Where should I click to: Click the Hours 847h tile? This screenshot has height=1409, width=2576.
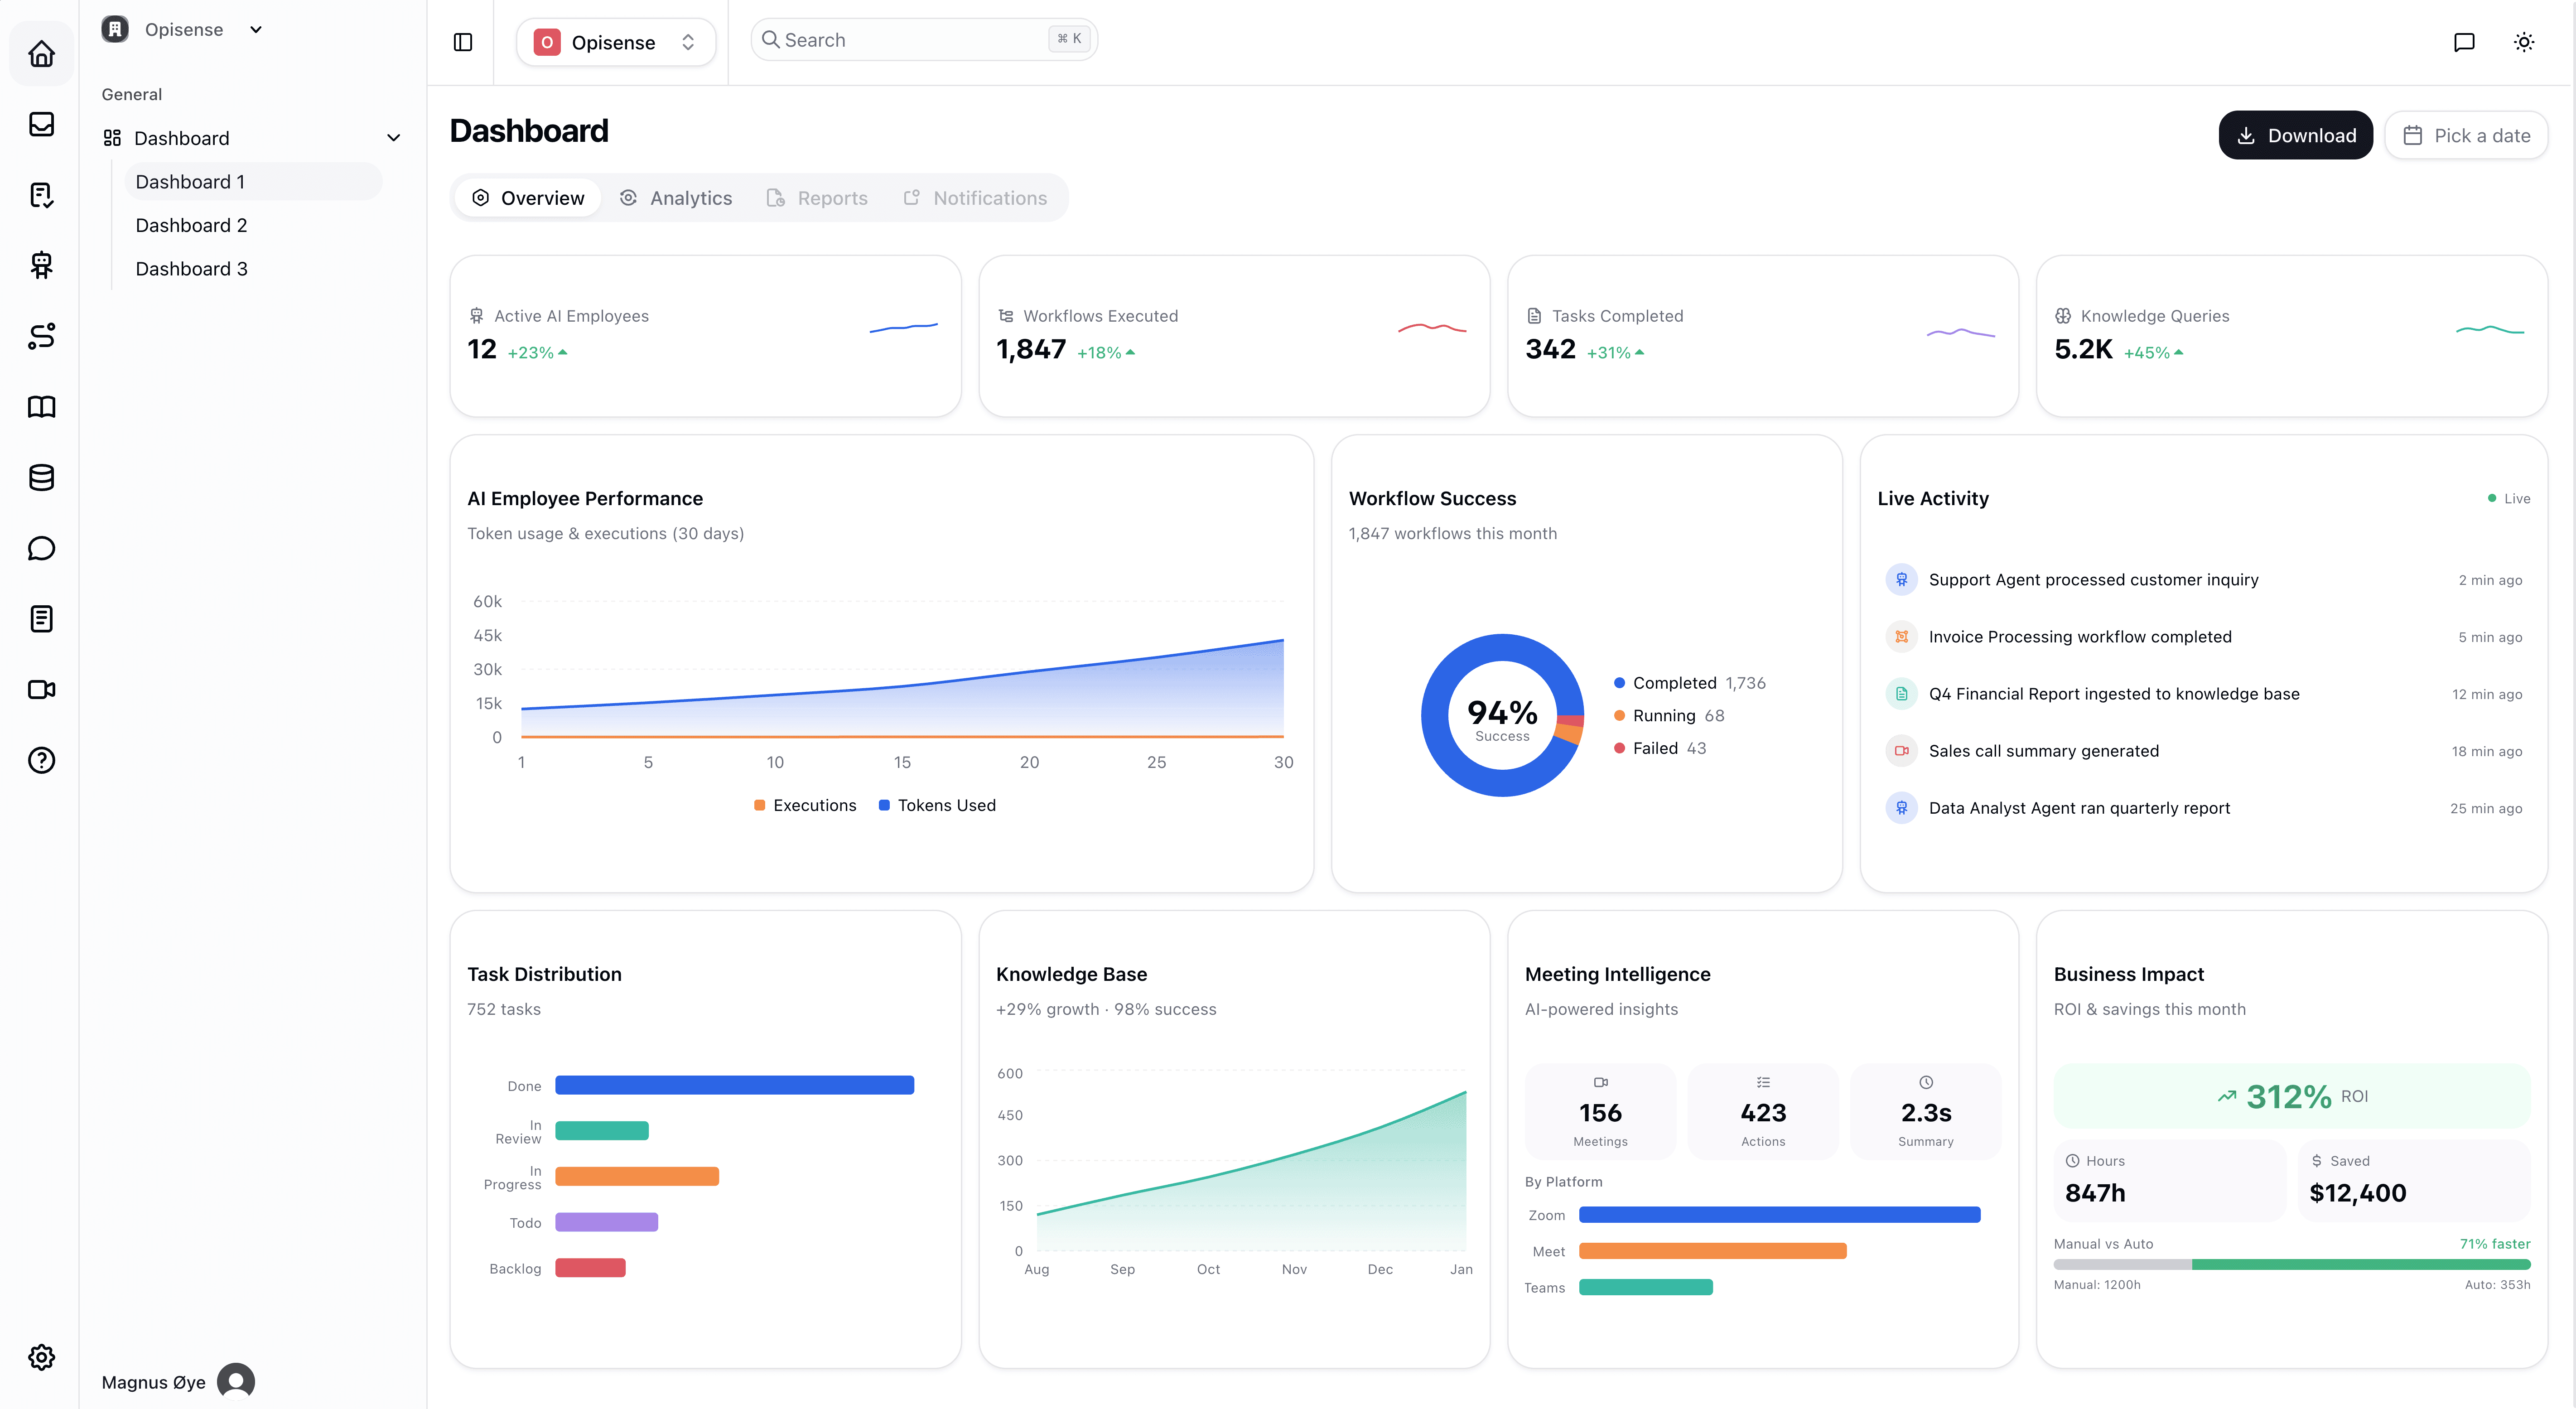(2170, 1180)
